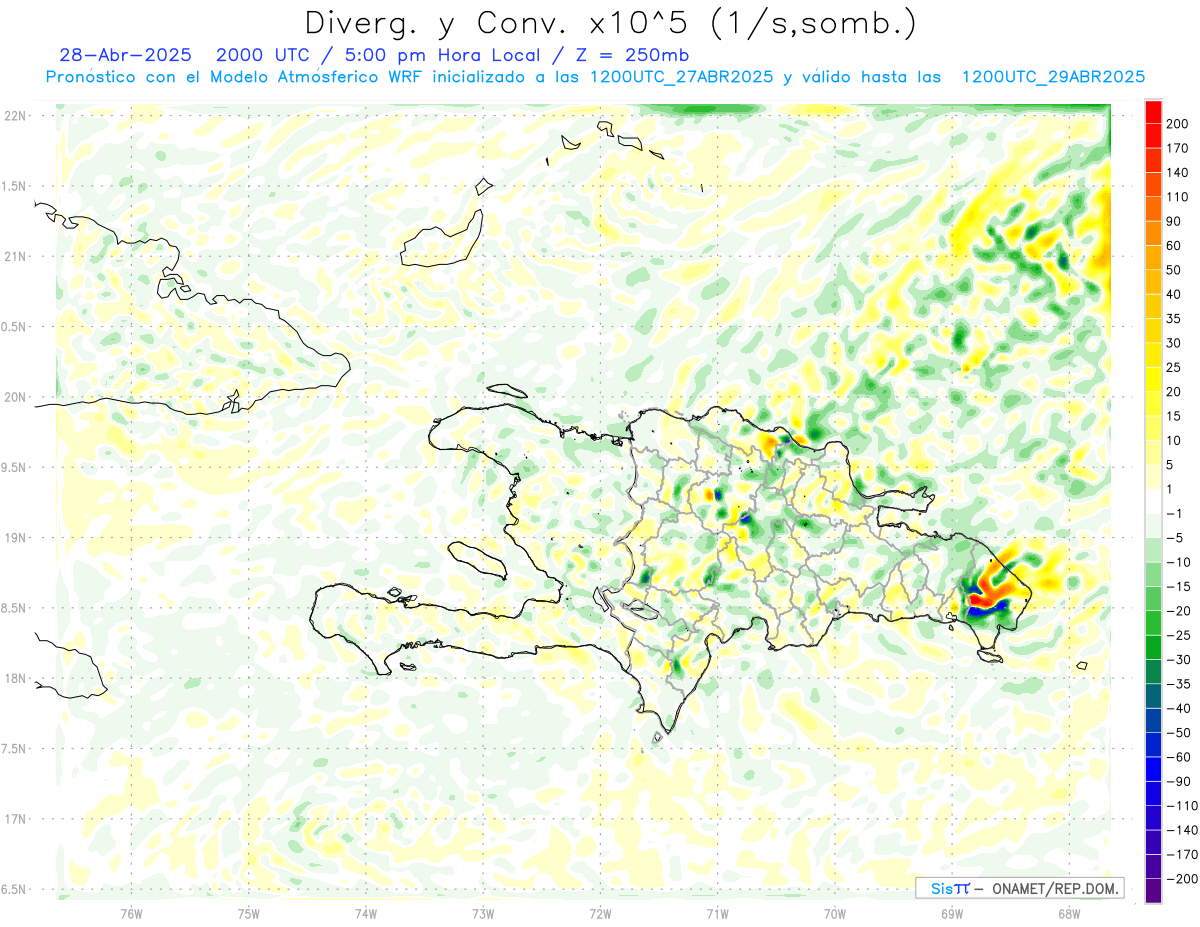Image resolution: width=1200 pixels, height=927 pixels.
Task: Click the "1.5N" latitude label
Action: [x=15, y=186]
